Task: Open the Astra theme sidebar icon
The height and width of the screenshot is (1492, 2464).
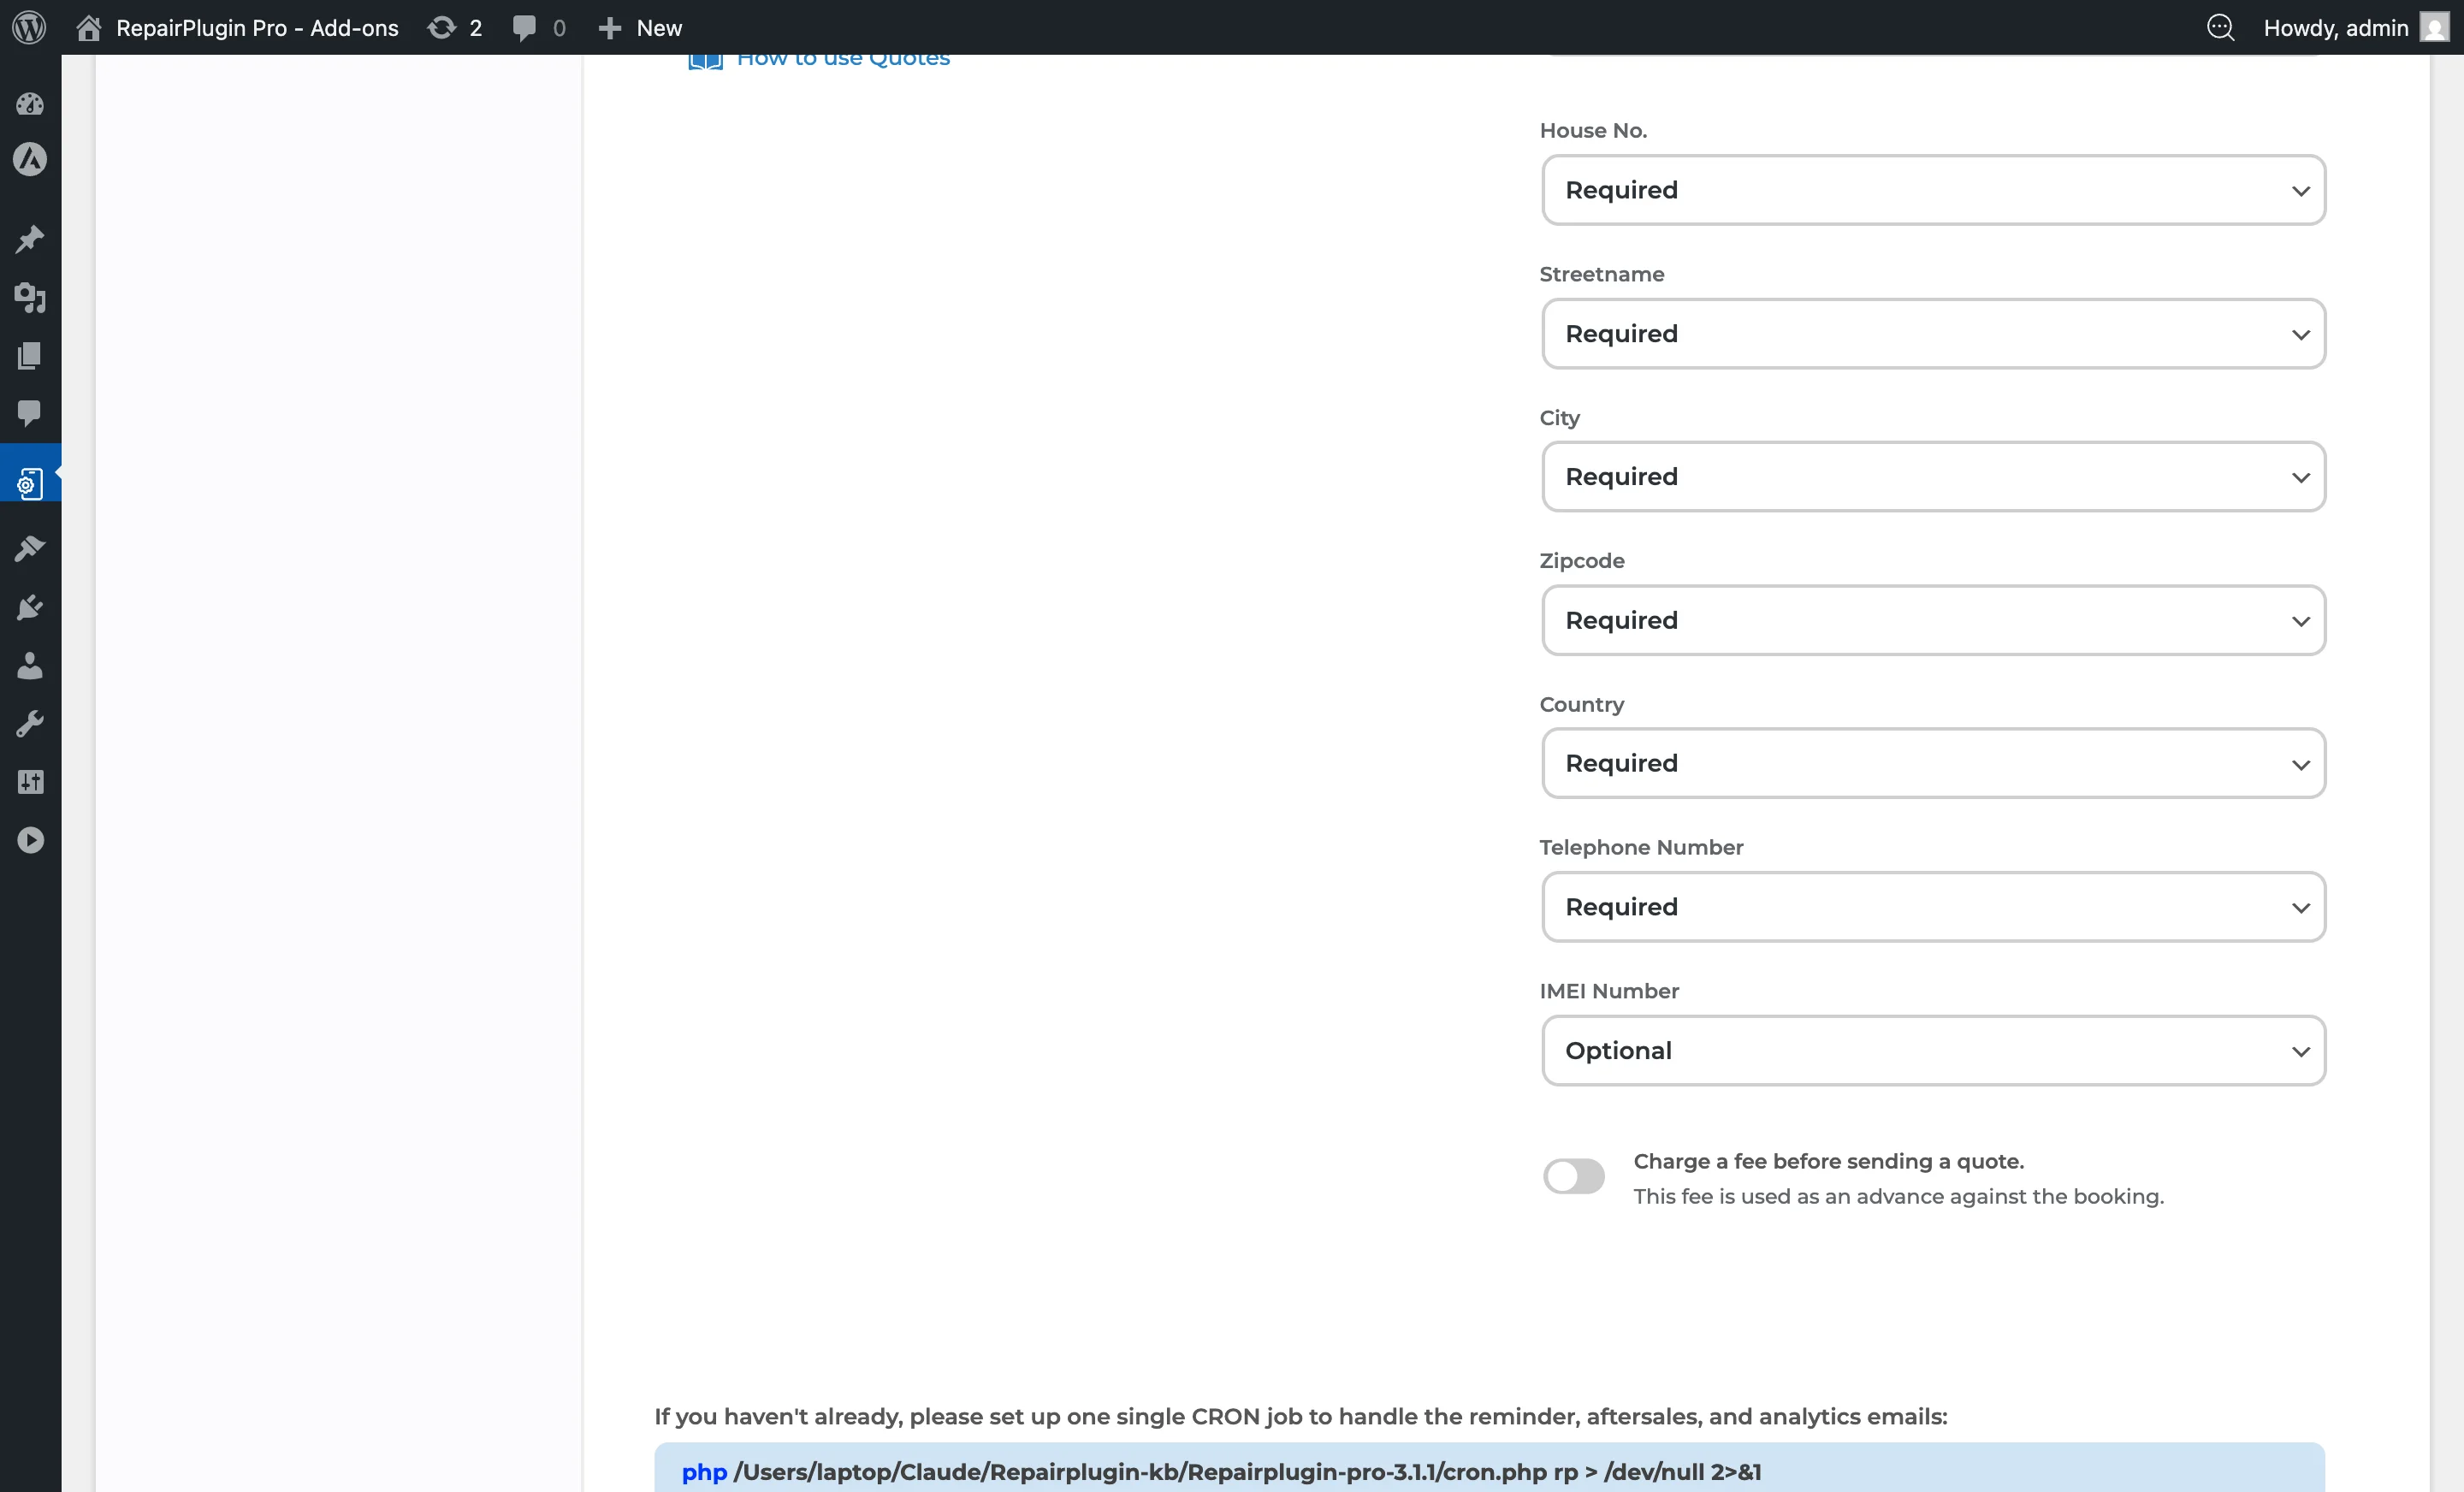Action: 30,159
